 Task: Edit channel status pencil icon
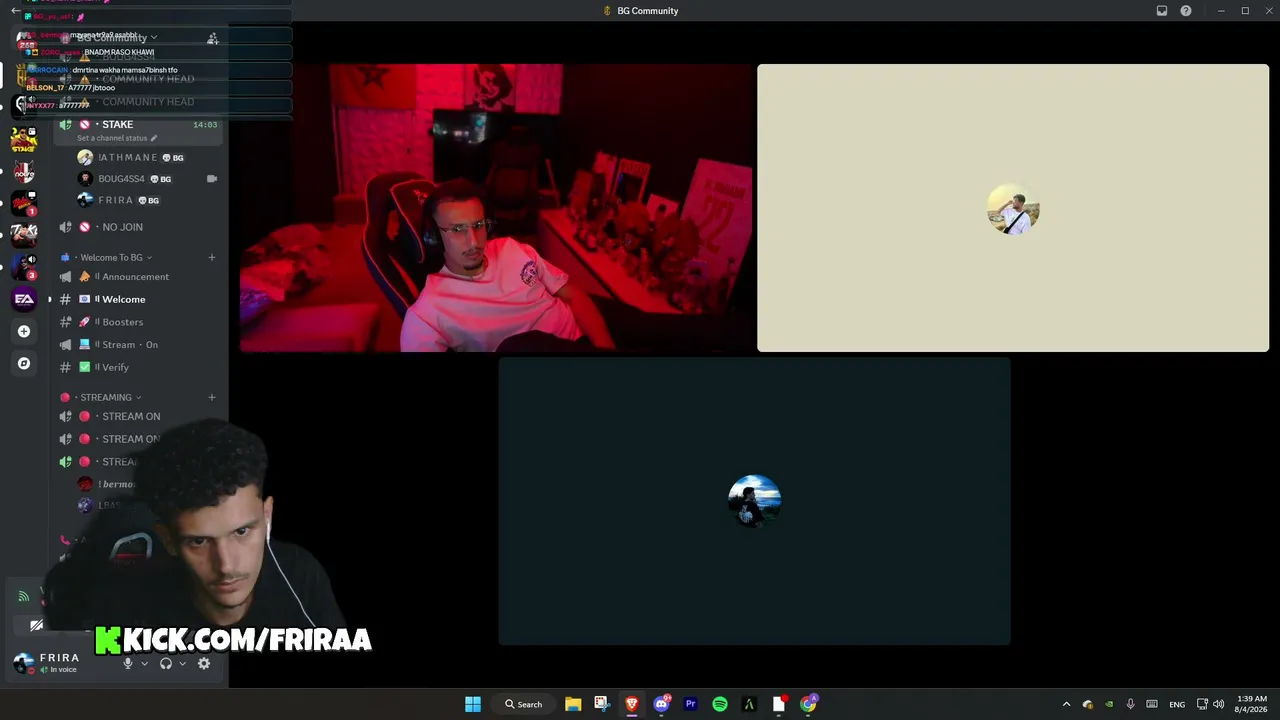(154, 138)
